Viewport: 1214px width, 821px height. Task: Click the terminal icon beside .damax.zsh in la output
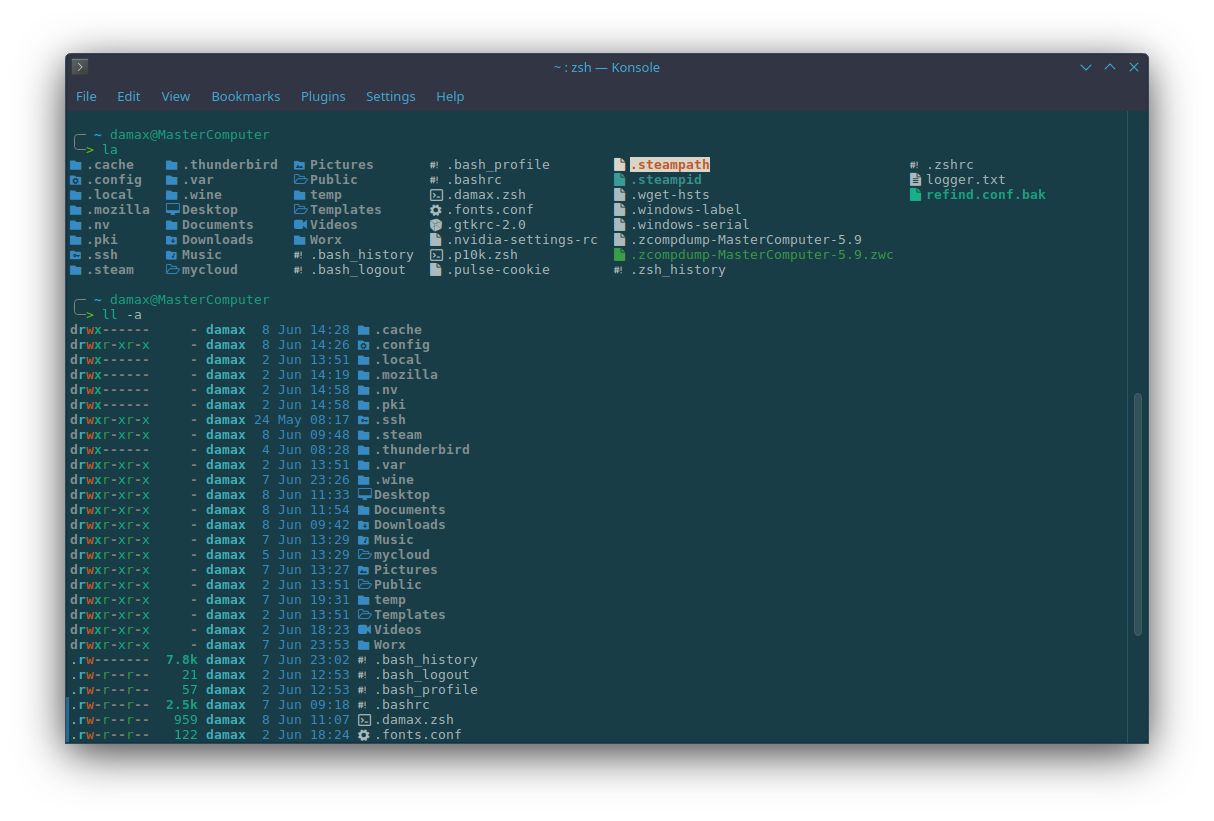(436, 195)
